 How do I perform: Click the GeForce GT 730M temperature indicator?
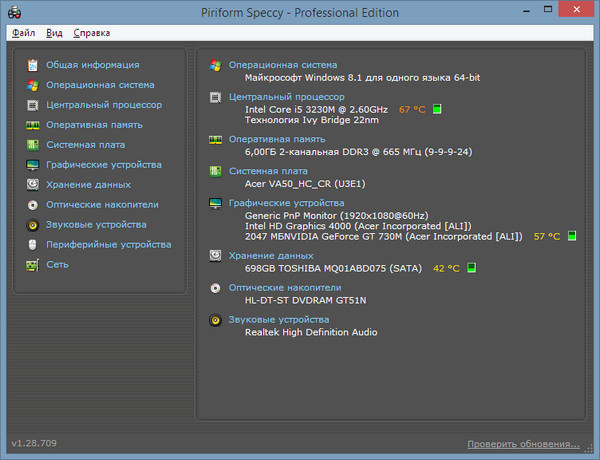pos(572,236)
